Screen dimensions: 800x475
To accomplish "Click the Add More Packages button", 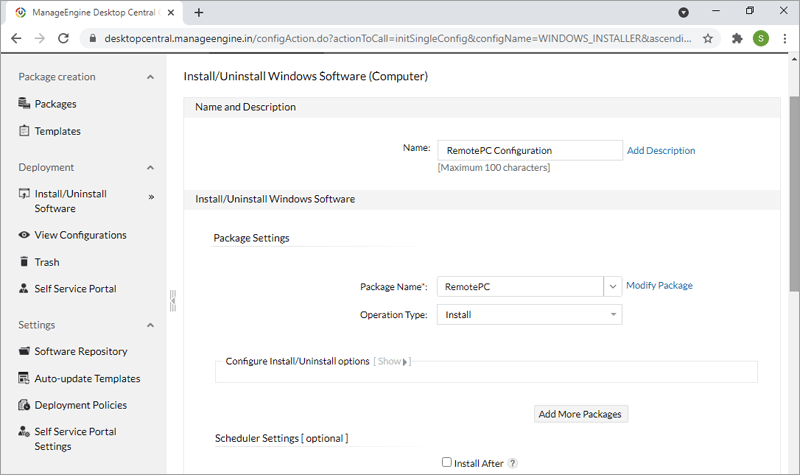I will (581, 414).
